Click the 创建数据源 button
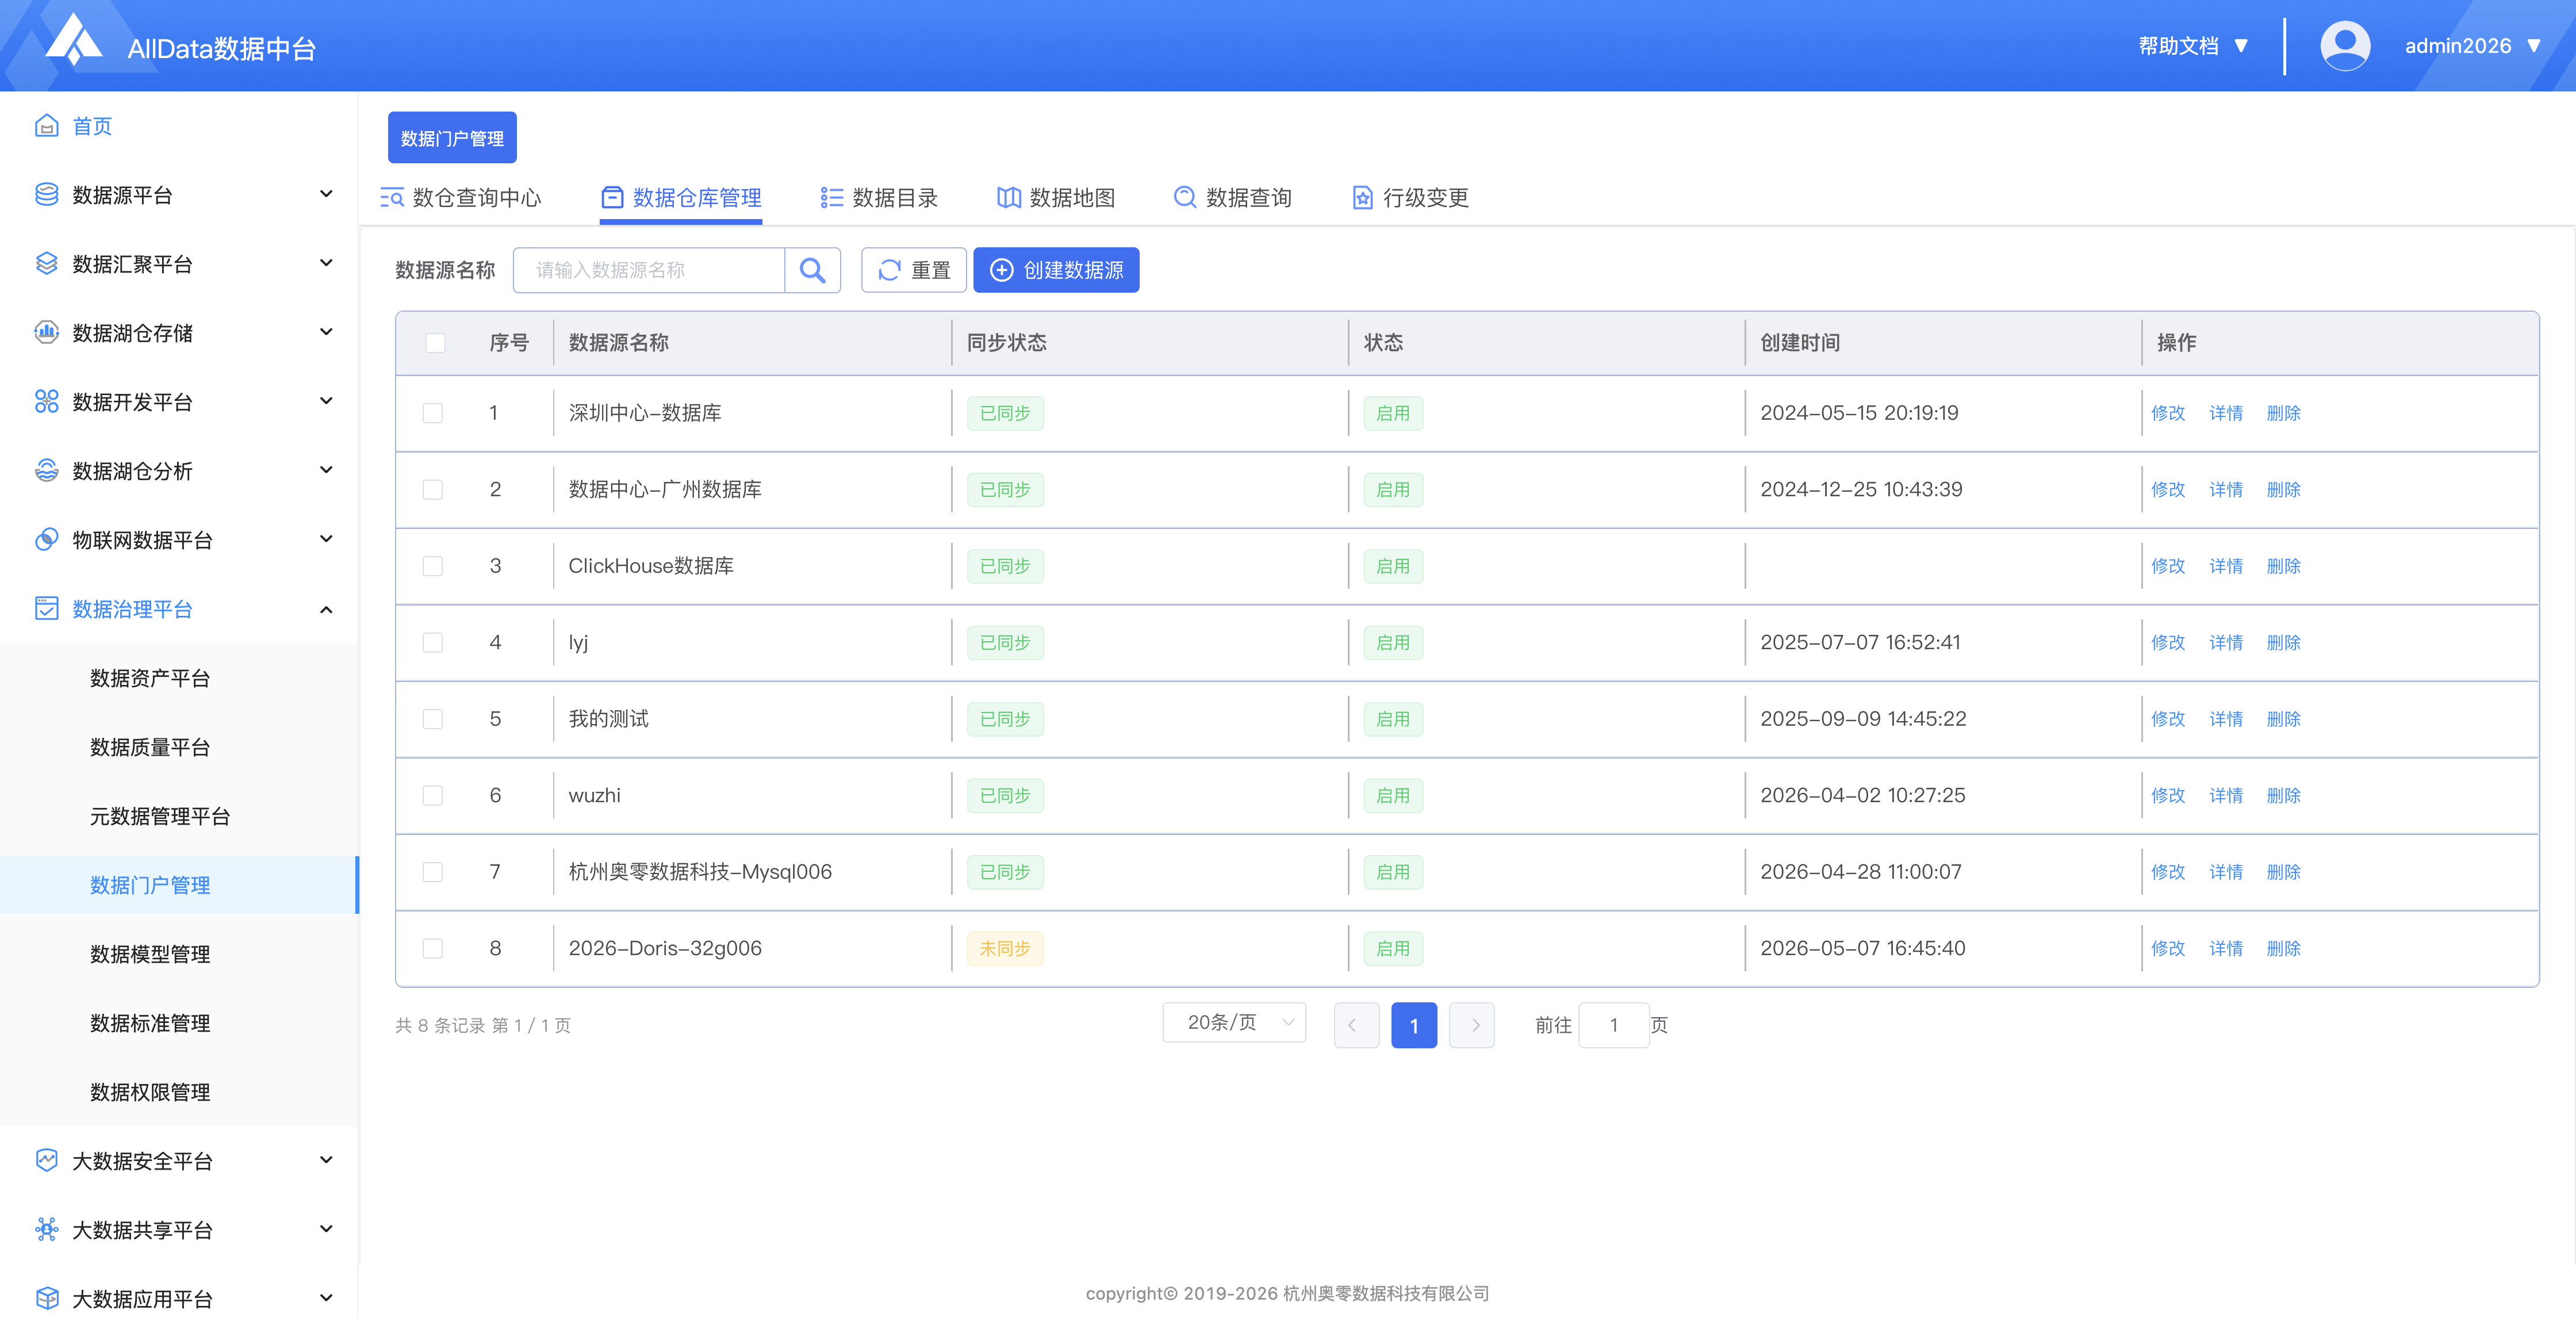 pyautogui.click(x=1056, y=270)
